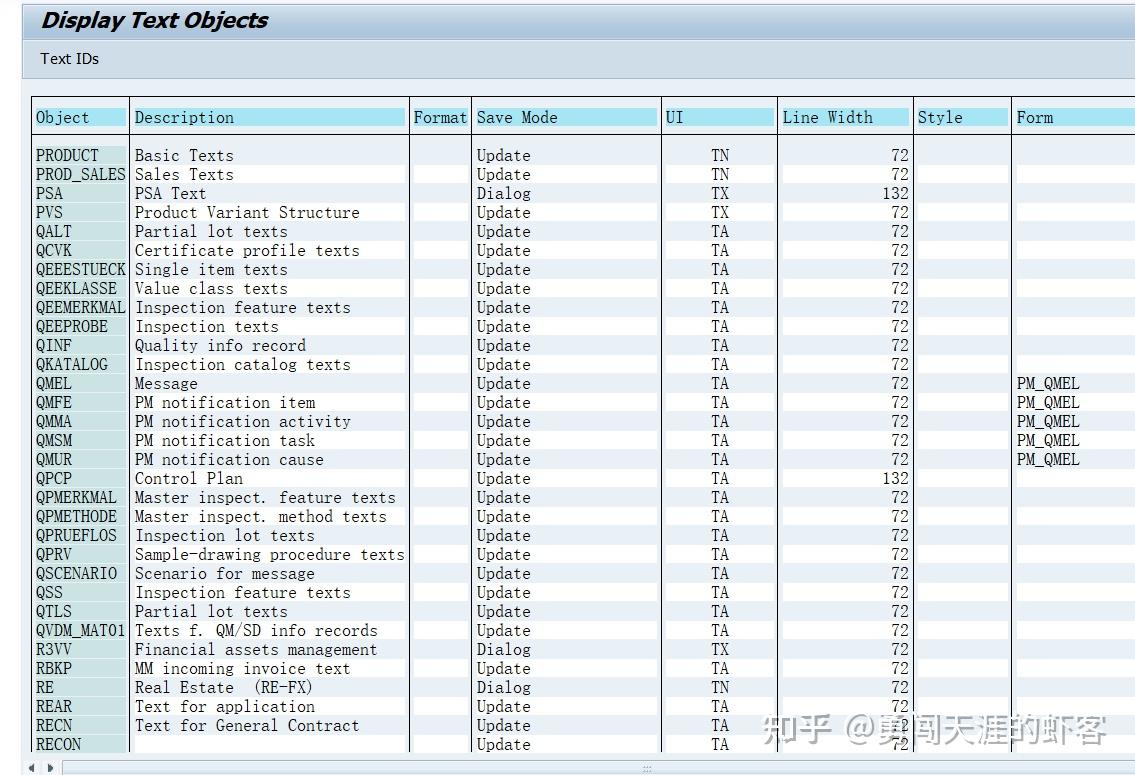The height and width of the screenshot is (775, 1135).
Task: Select the QCVK object row
Action: [x=80, y=250]
